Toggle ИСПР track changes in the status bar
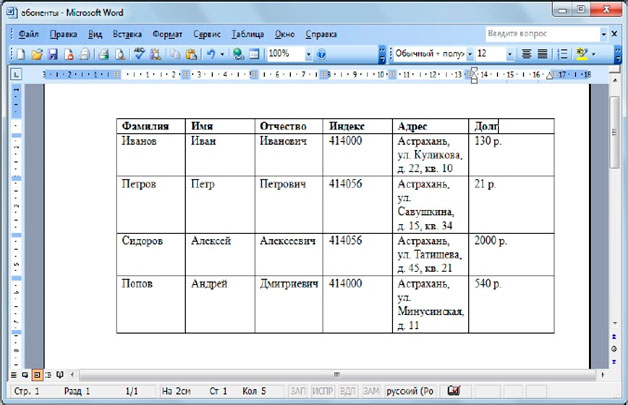The height and width of the screenshot is (405, 628). 322,391
